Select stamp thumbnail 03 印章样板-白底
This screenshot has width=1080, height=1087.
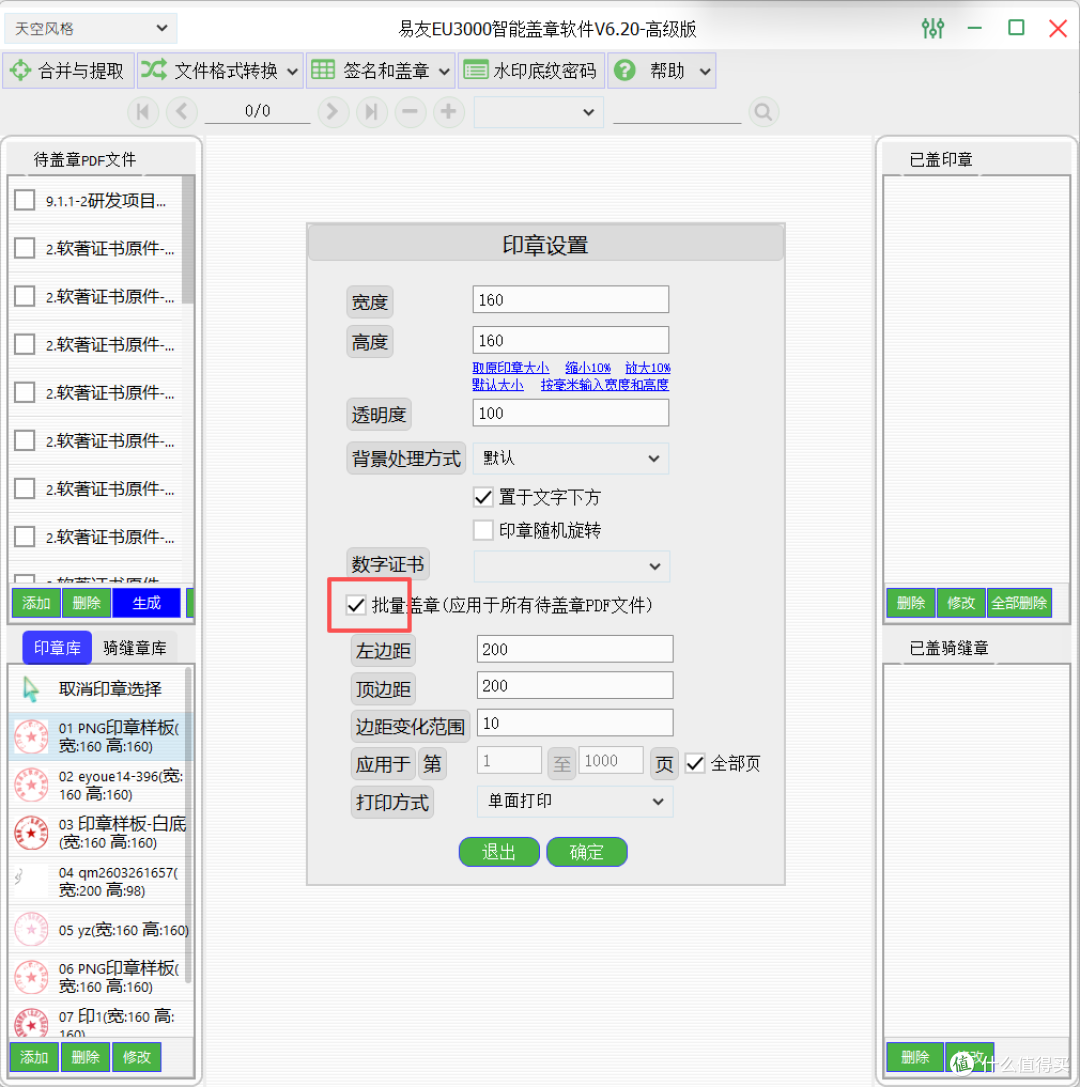pos(31,833)
